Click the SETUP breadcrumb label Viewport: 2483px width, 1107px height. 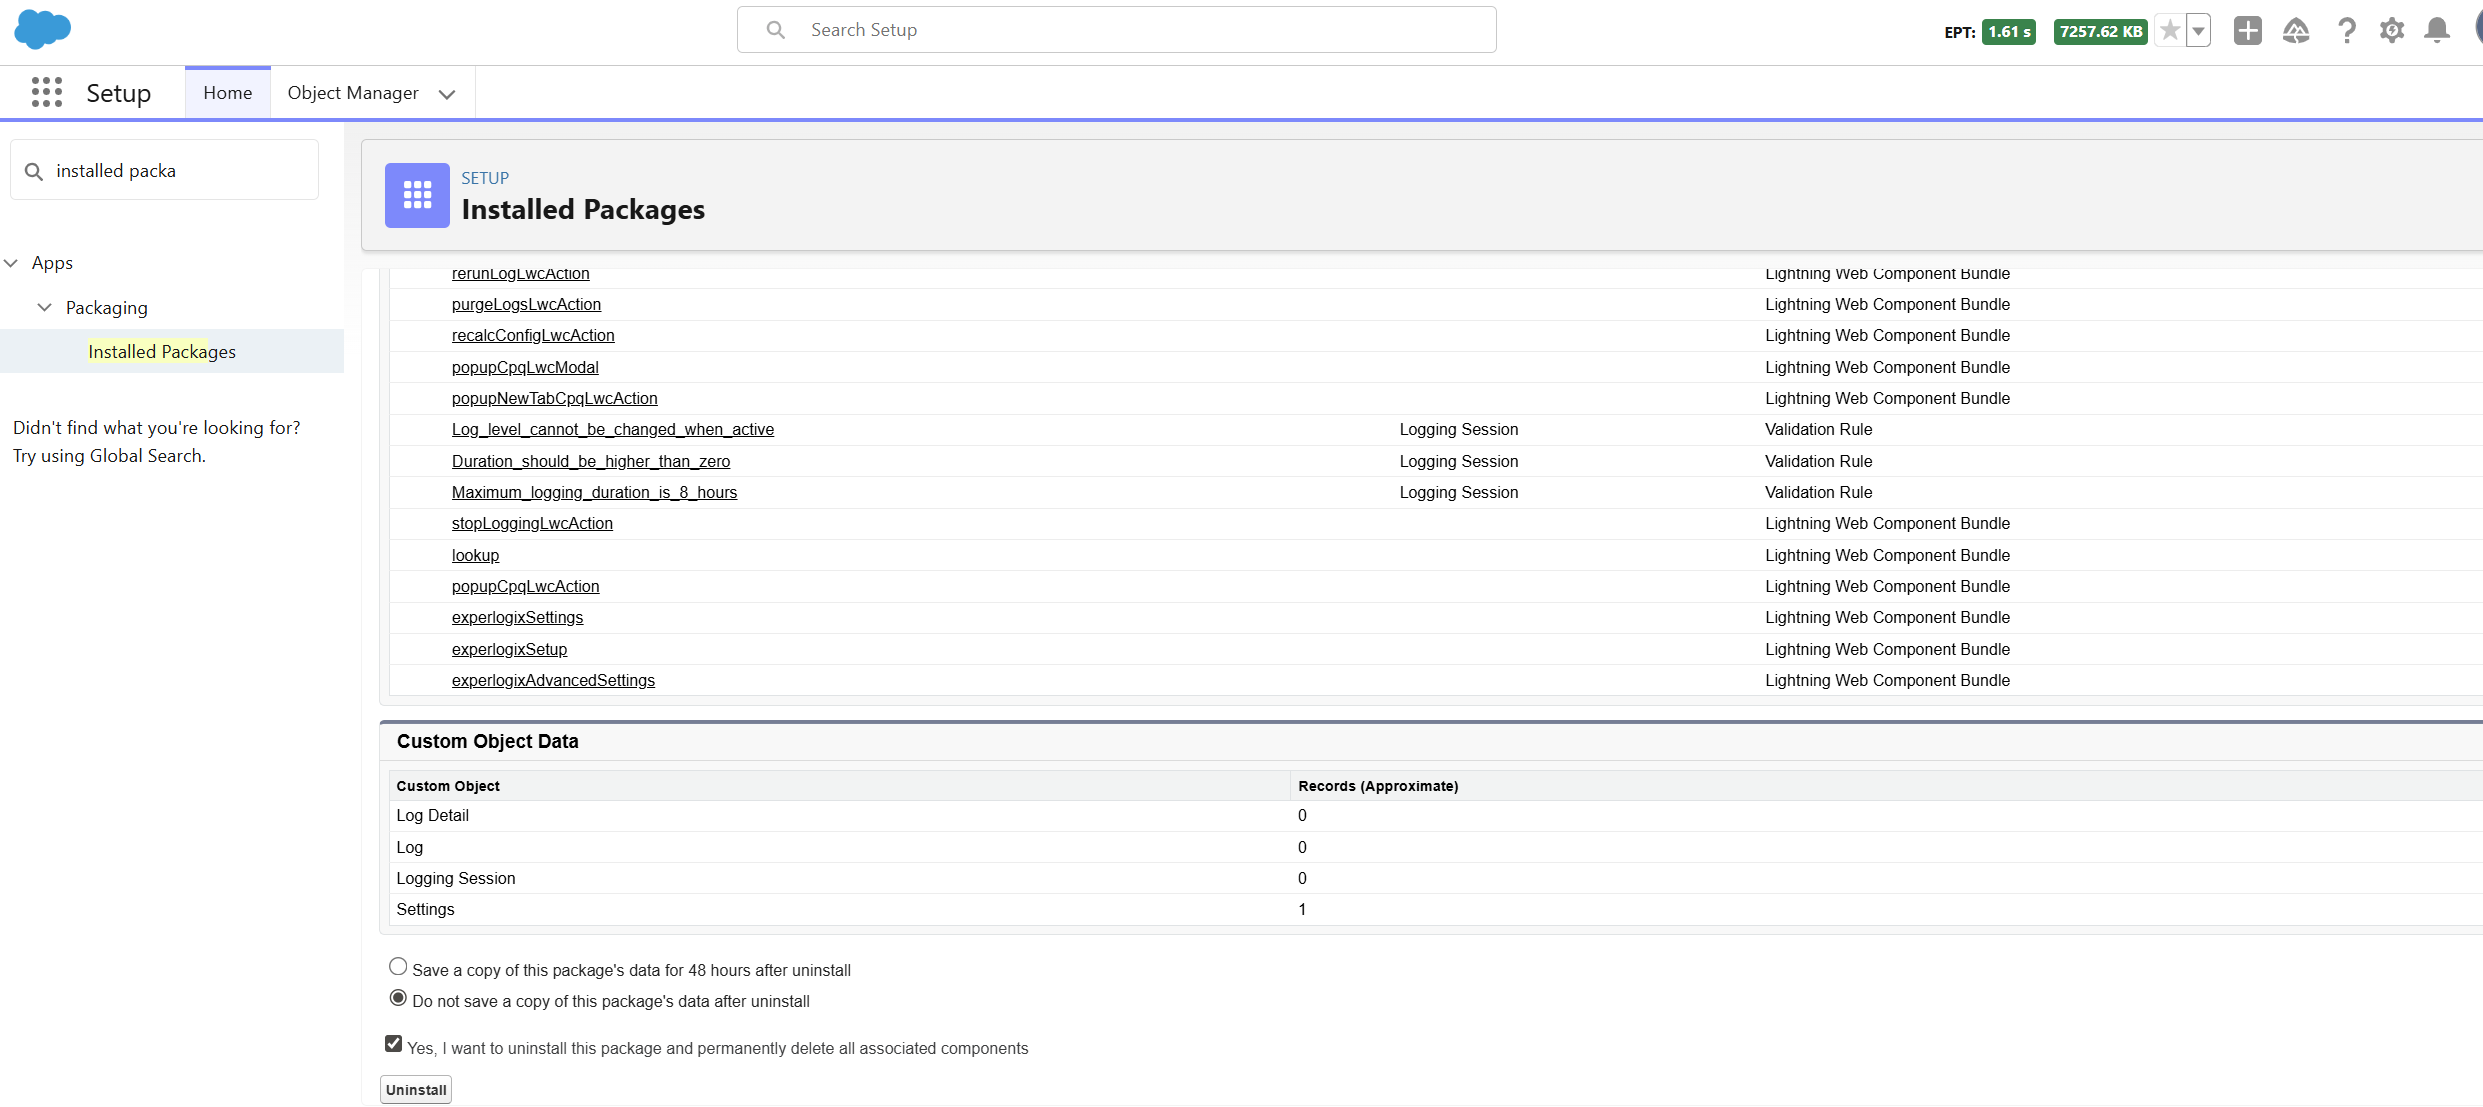click(x=485, y=178)
